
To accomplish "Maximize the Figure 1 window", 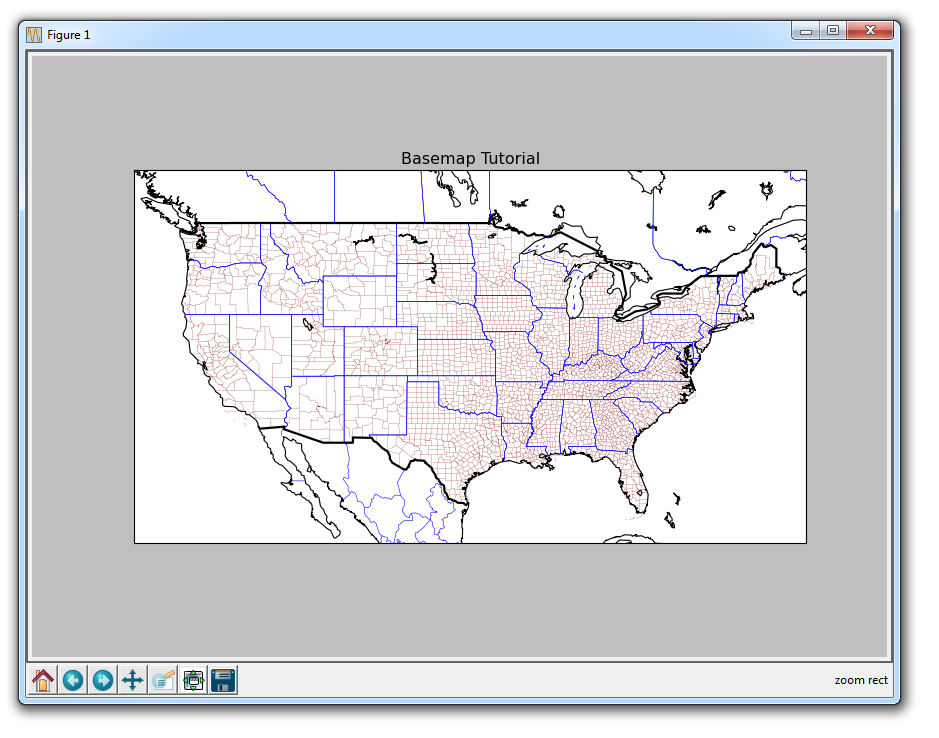I will tap(832, 31).
